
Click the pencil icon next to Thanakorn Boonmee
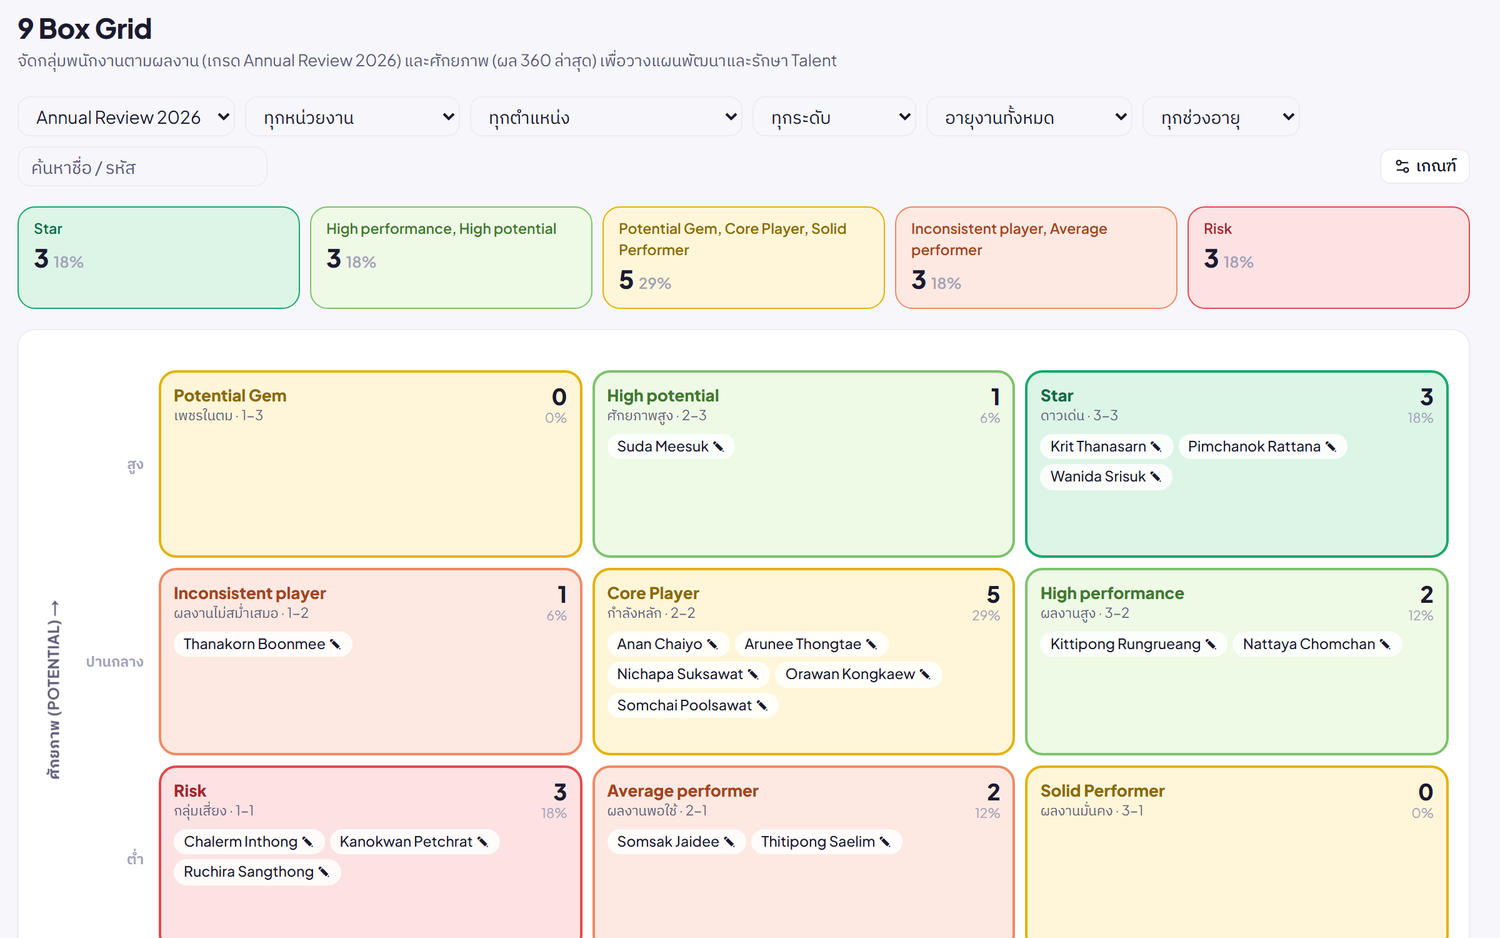tap(335, 645)
